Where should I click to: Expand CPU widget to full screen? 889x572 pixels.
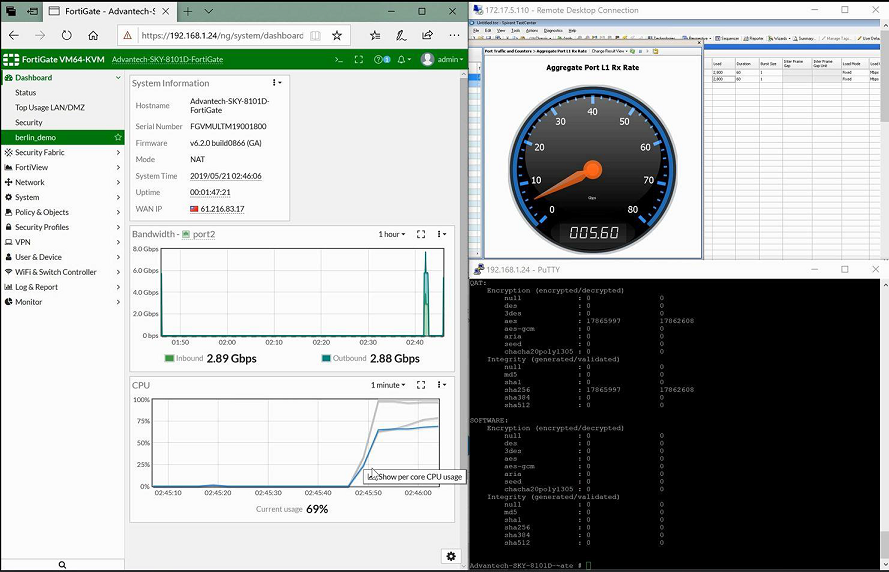tap(421, 385)
